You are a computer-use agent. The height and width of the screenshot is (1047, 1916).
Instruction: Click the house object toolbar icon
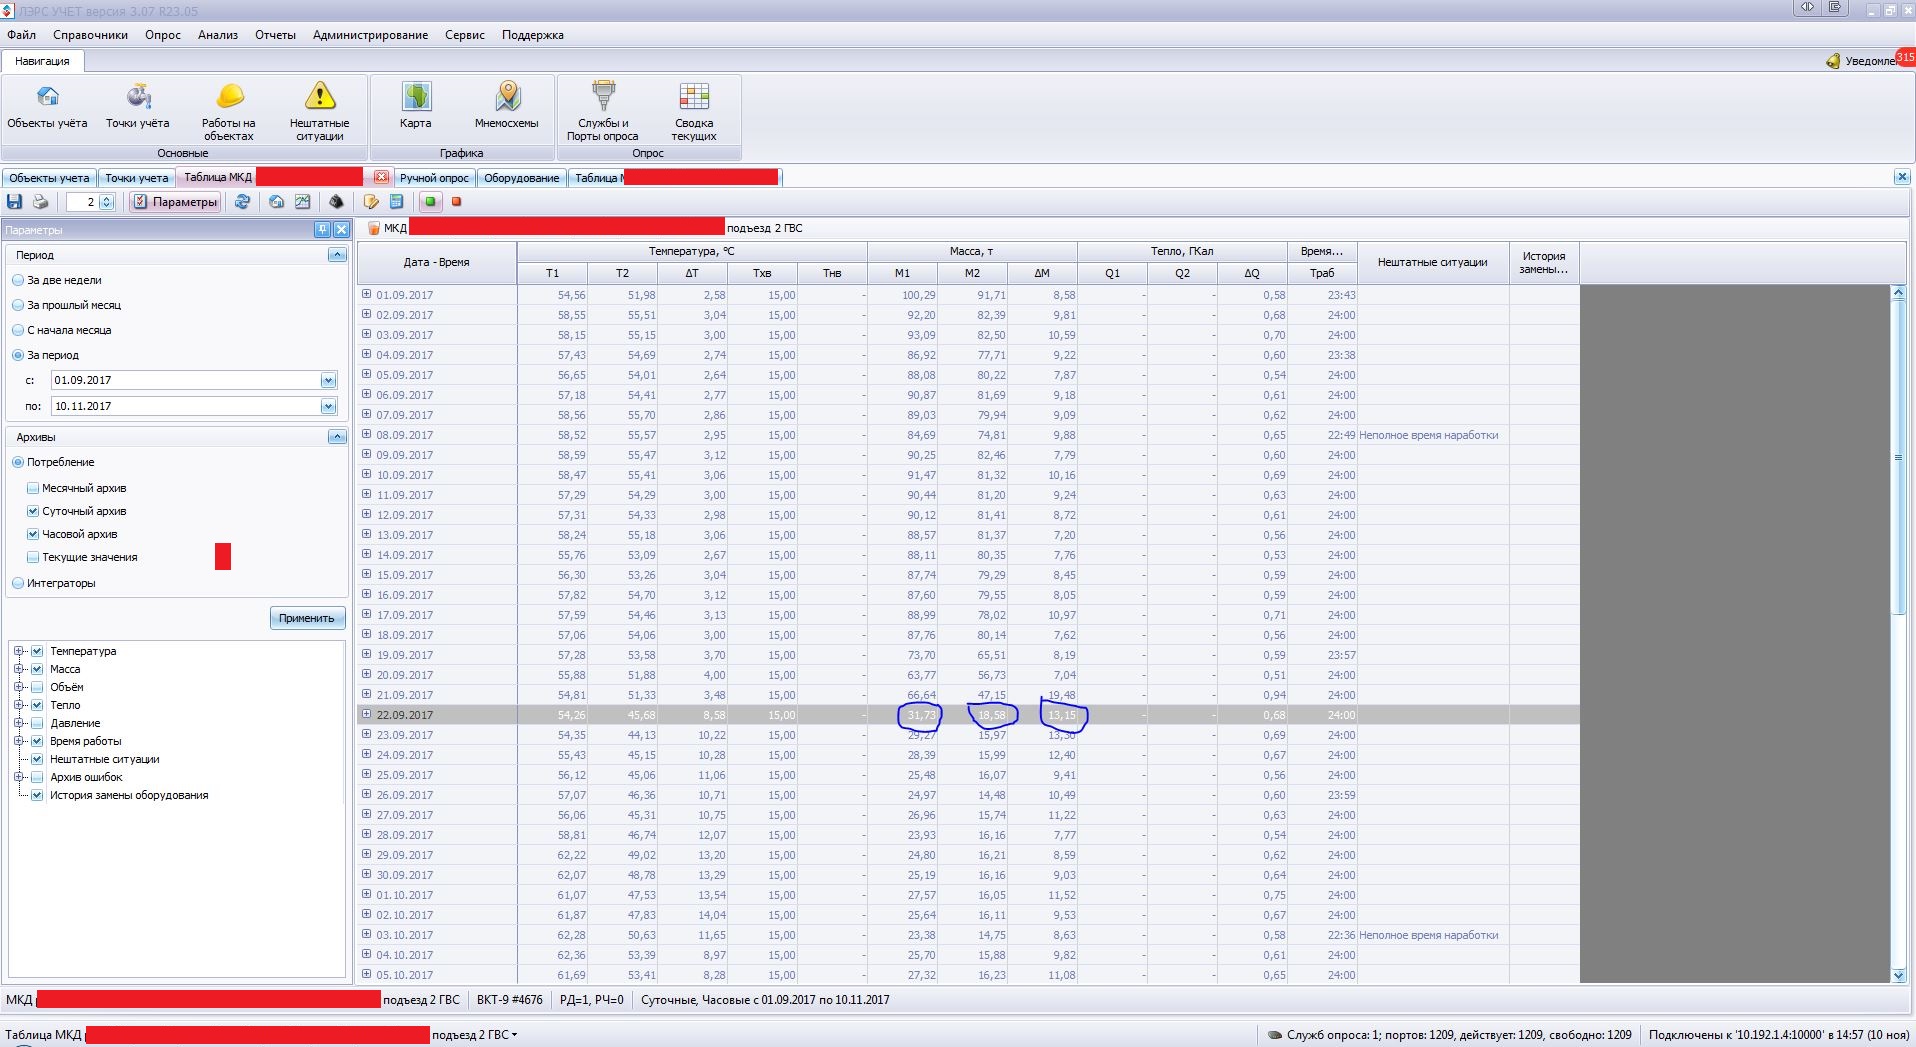point(277,202)
